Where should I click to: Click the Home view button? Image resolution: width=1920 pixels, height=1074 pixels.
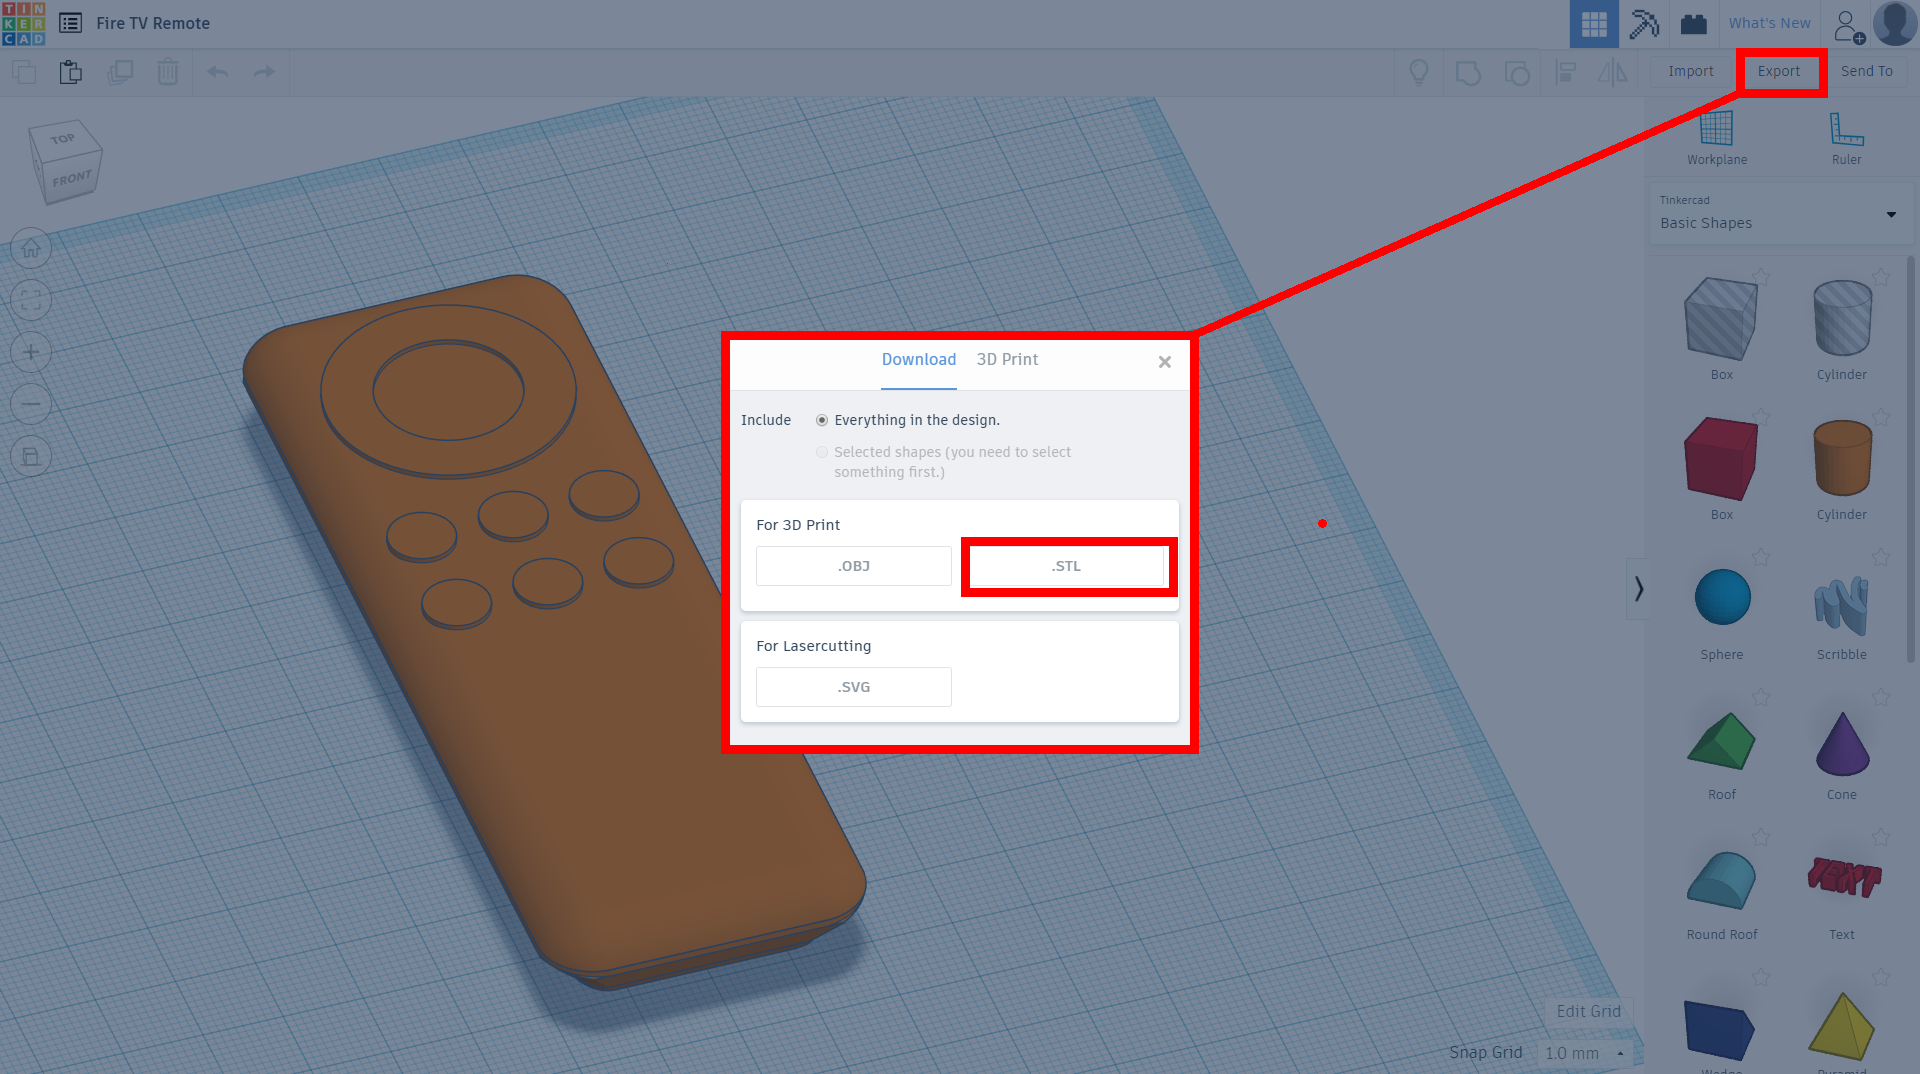pyautogui.click(x=31, y=248)
